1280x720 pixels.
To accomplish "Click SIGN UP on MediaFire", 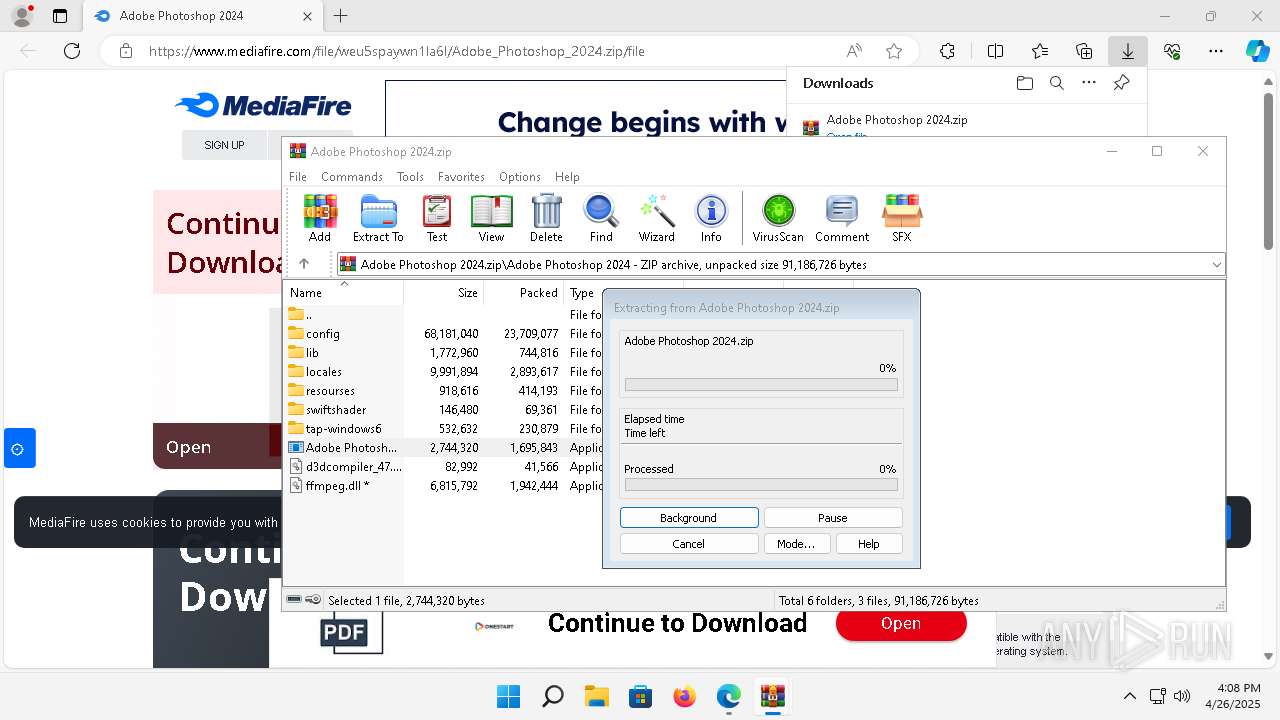I will (x=224, y=145).
